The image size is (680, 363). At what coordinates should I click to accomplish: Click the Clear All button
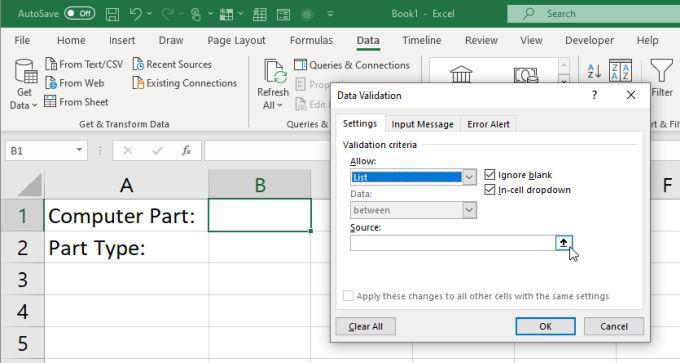click(366, 326)
